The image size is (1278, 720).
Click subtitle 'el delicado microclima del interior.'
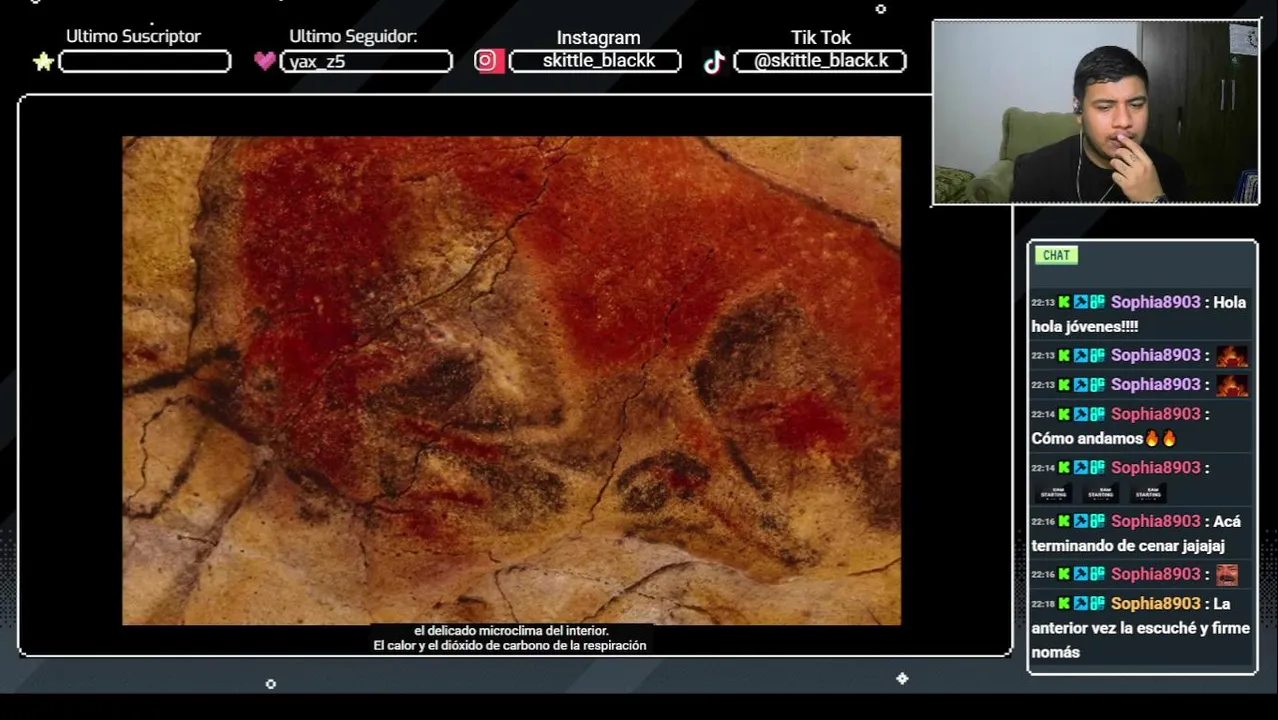click(x=511, y=631)
